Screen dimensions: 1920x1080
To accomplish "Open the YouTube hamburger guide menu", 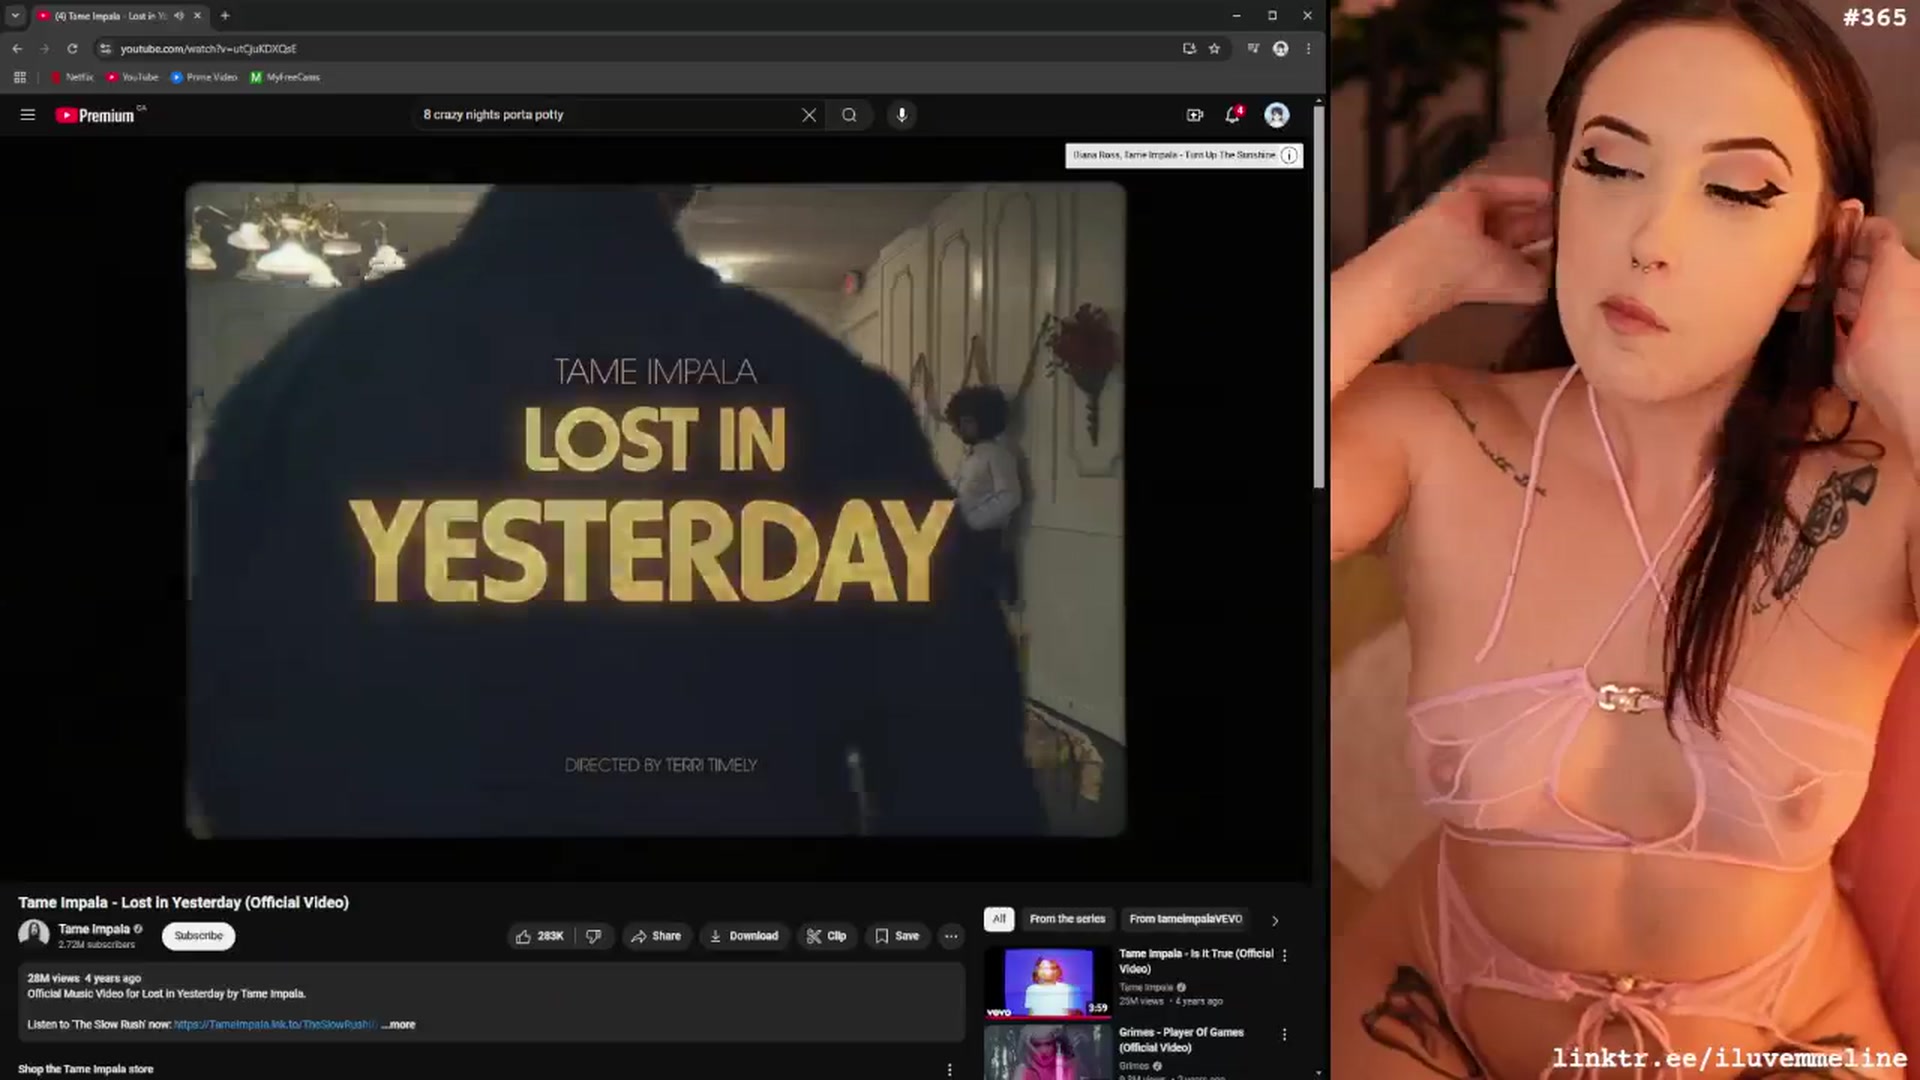I will [28, 115].
